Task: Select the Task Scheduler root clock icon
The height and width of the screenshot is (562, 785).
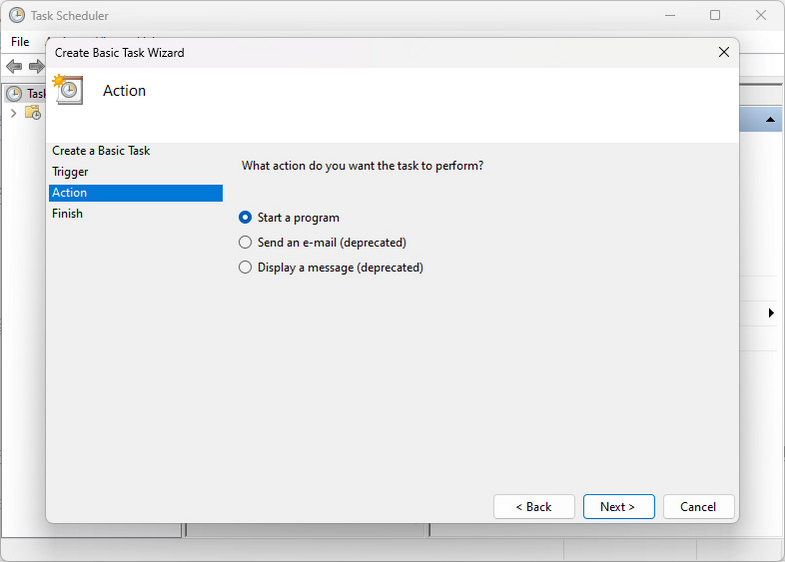Action: (14, 94)
